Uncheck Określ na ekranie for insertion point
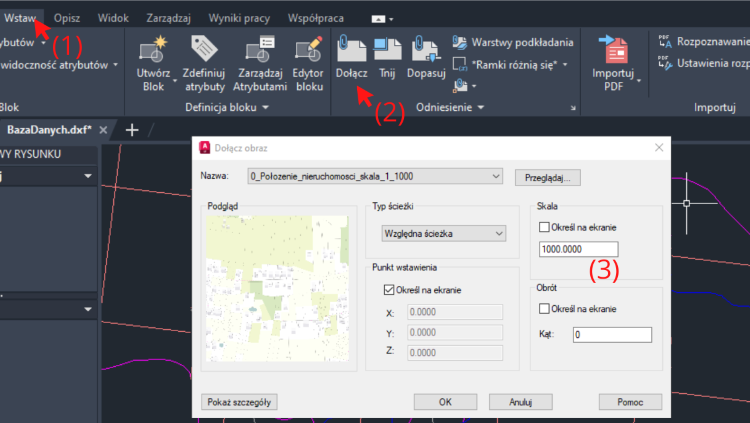The width and height of the screenshot is (750, 423). point(389,290)
